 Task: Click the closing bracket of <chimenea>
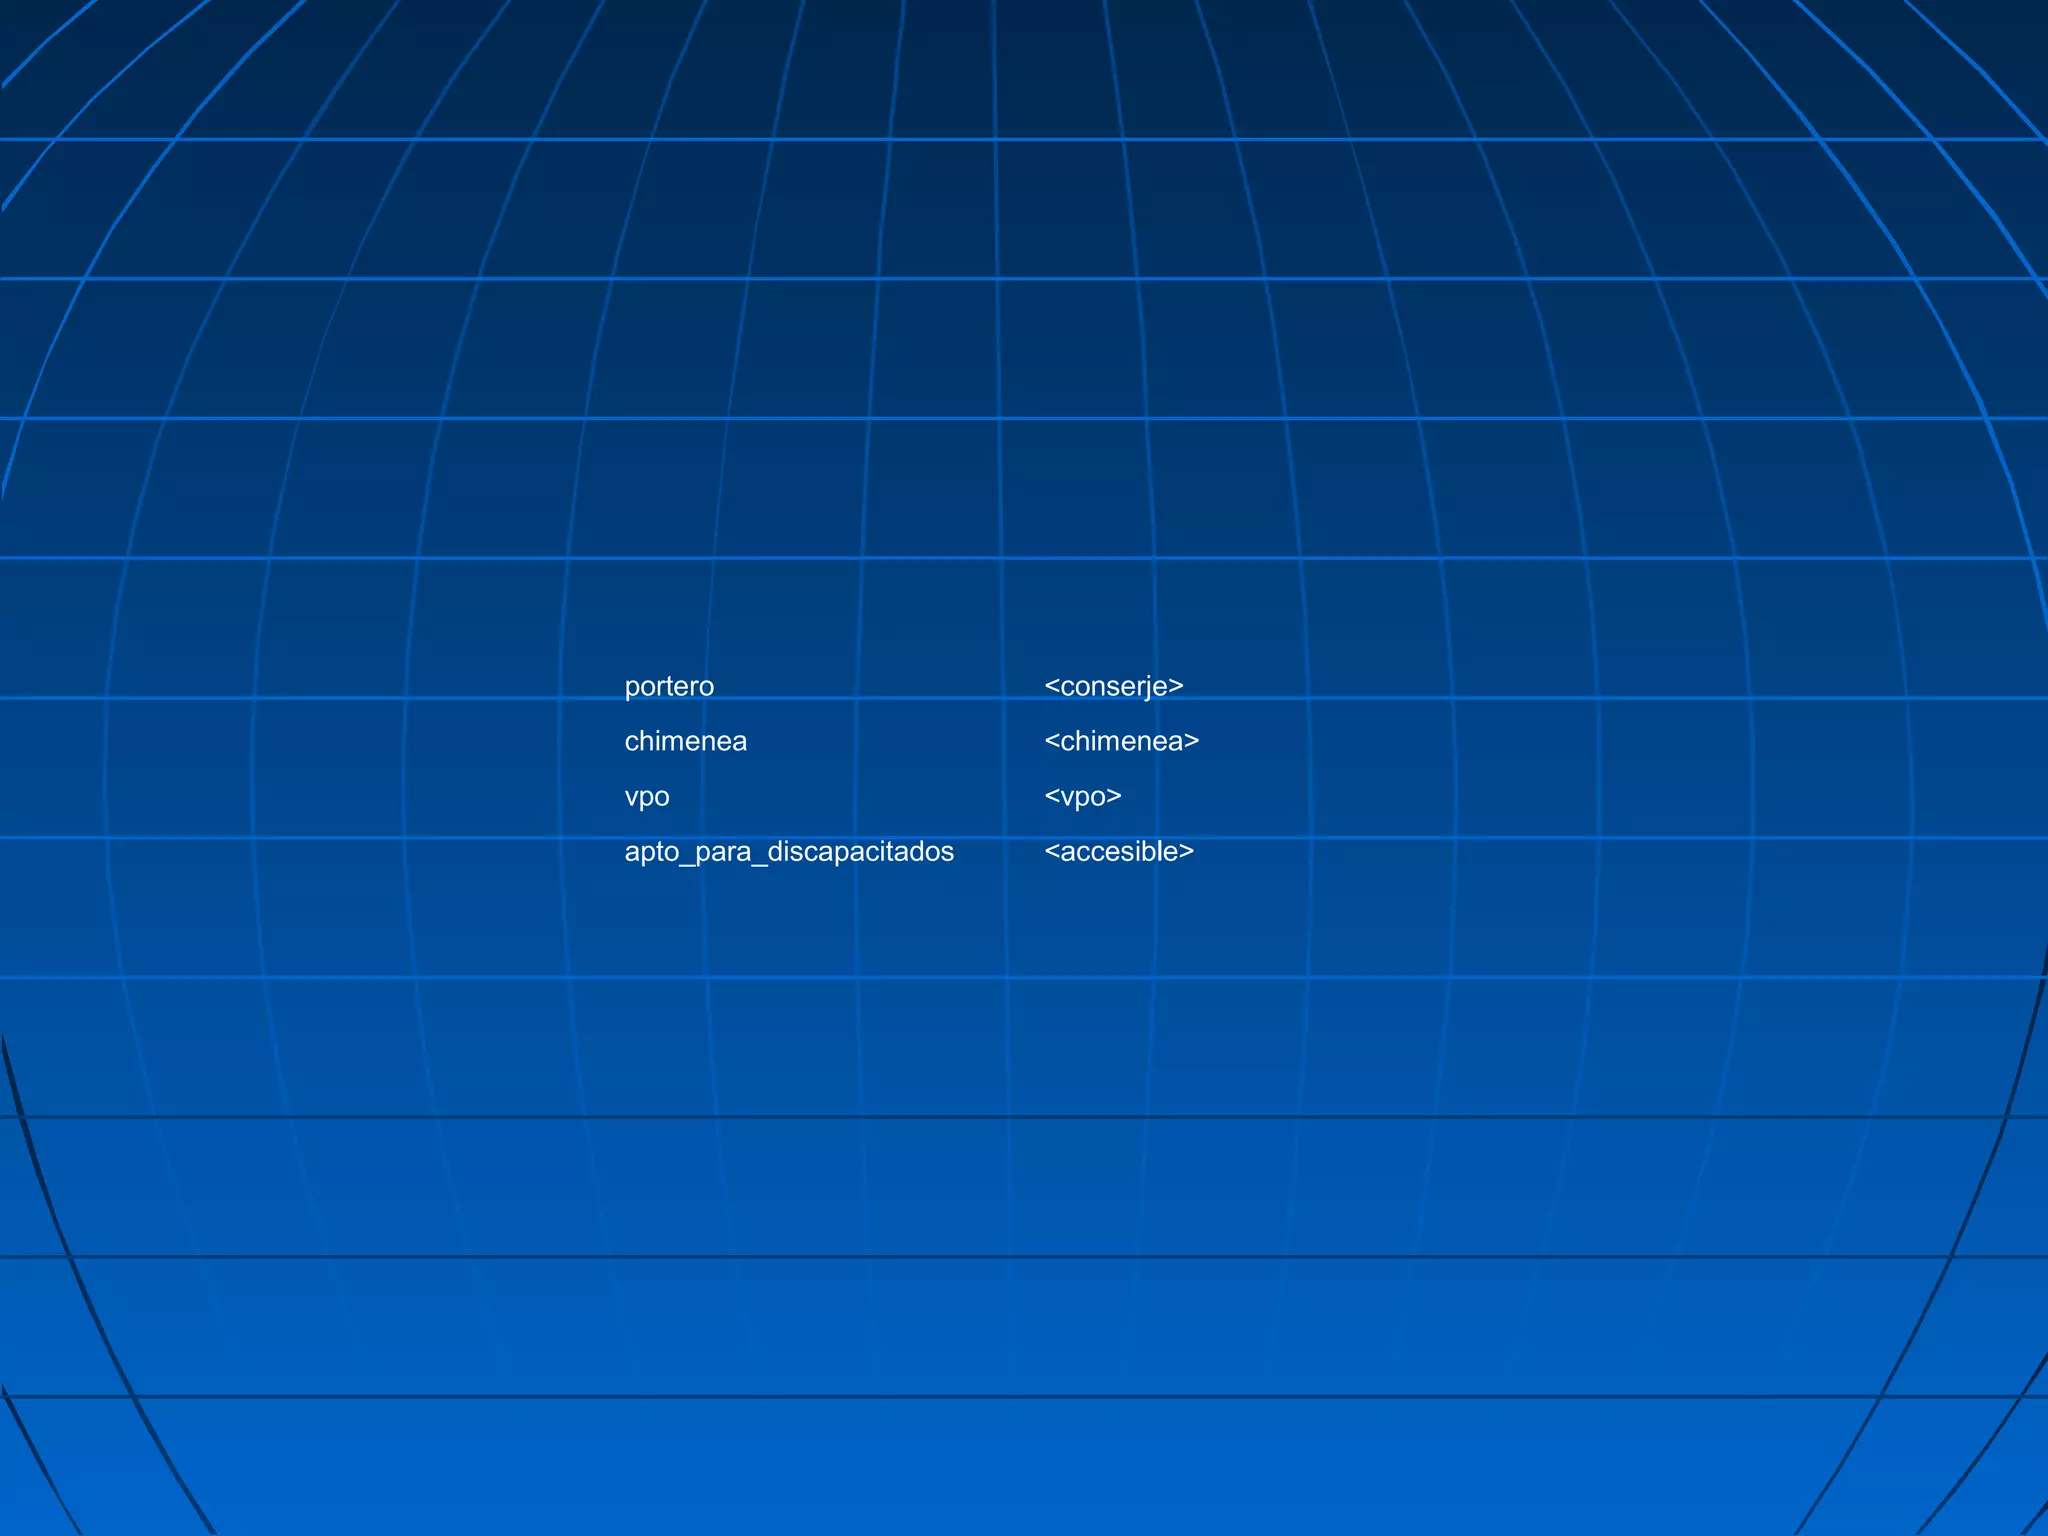(1191, 742)
